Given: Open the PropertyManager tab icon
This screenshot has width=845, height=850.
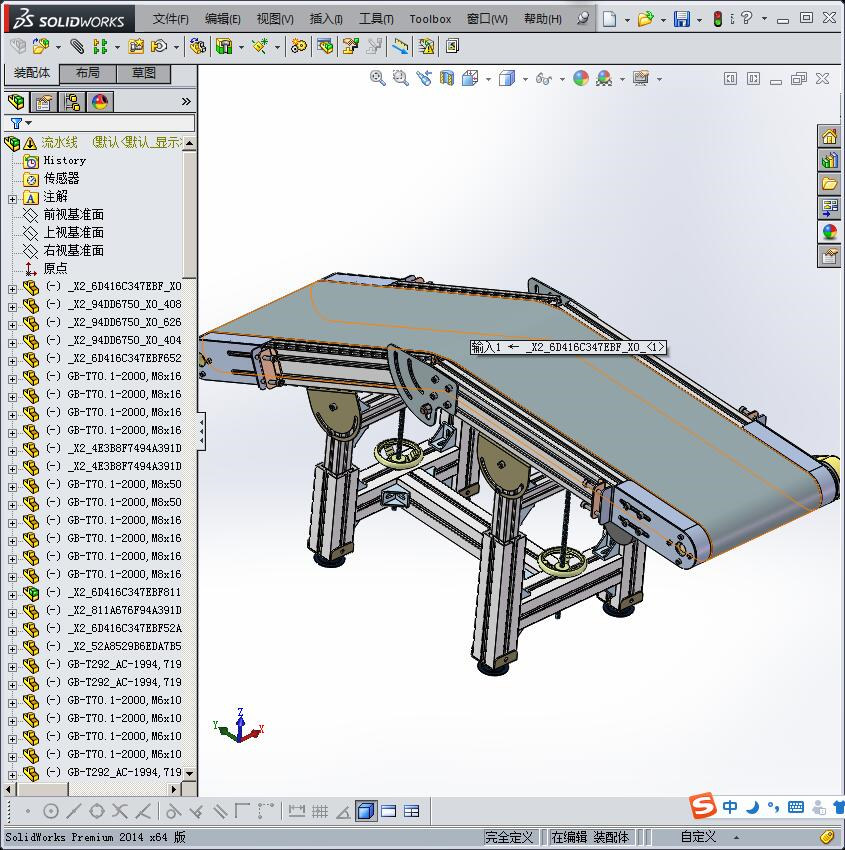Looking at the screenshot, I should point(44,102).
